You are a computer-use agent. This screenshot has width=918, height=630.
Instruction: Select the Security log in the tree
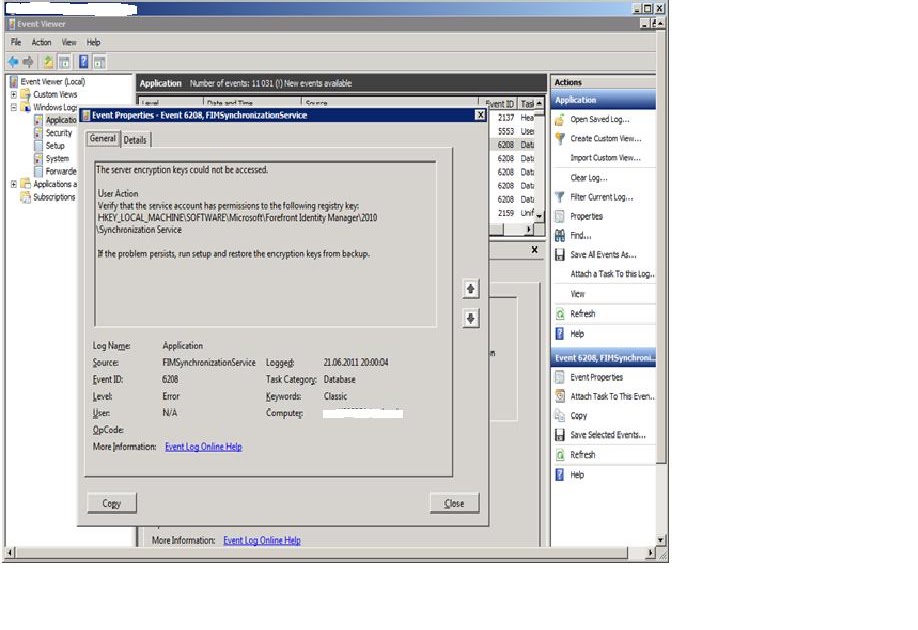[x=61, y=132]
